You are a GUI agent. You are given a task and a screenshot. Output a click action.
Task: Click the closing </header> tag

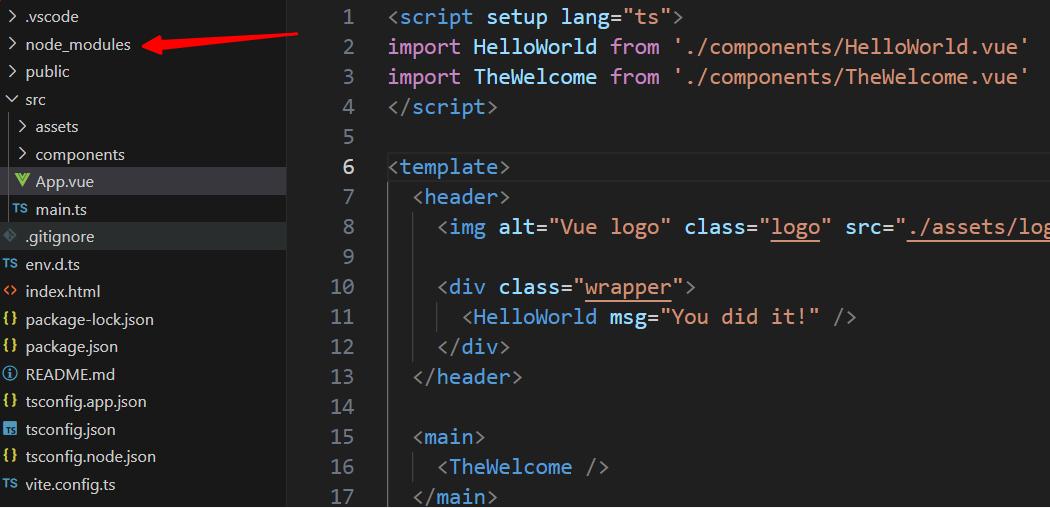click(x=467, y=377)
